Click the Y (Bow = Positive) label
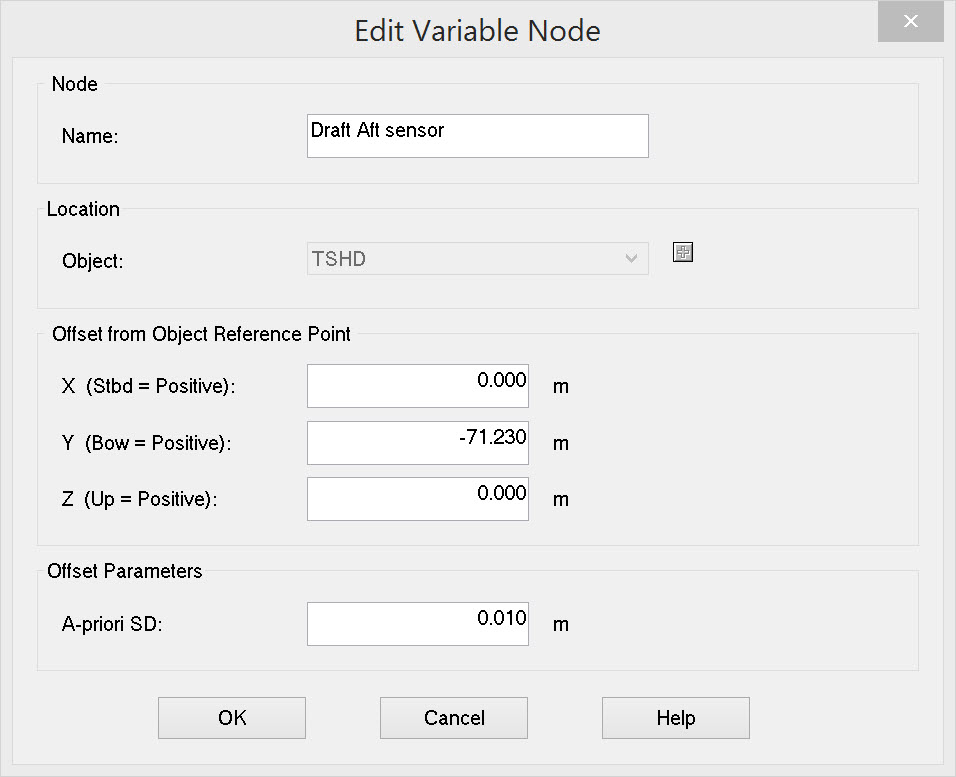Image resolution: width=956 pixels, height=777 pixels. coord(146,443)
